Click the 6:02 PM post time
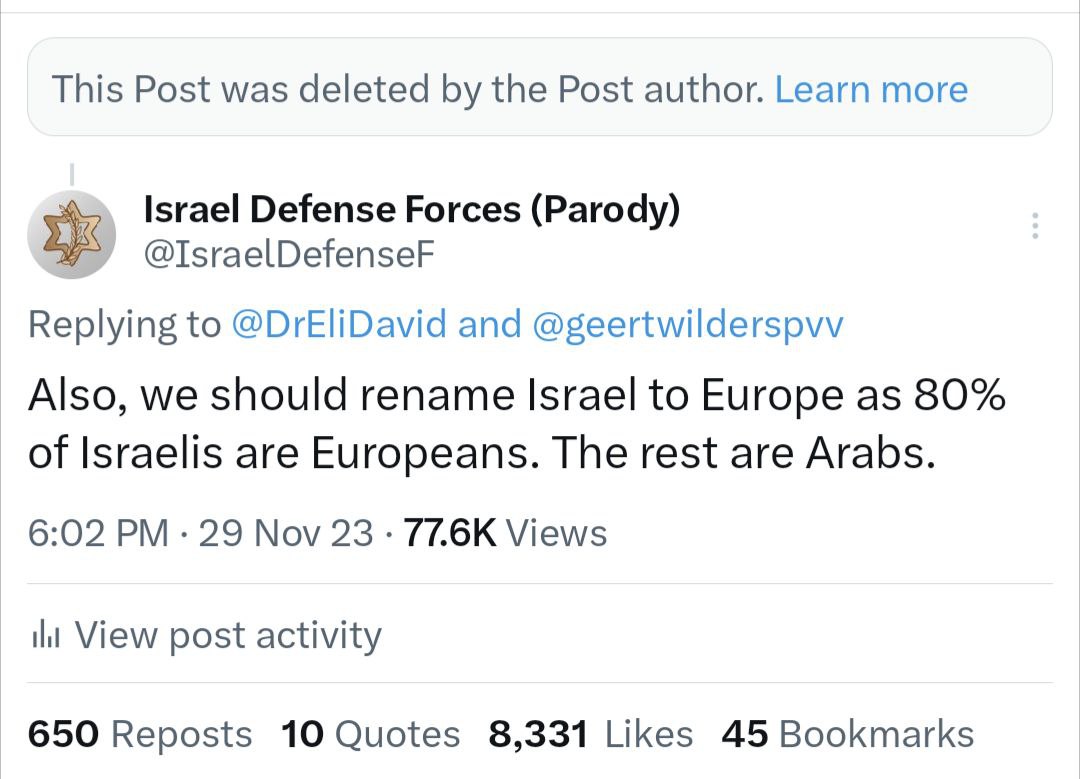The width and height of the screenshot is (1080, 779). coord(98,532)
